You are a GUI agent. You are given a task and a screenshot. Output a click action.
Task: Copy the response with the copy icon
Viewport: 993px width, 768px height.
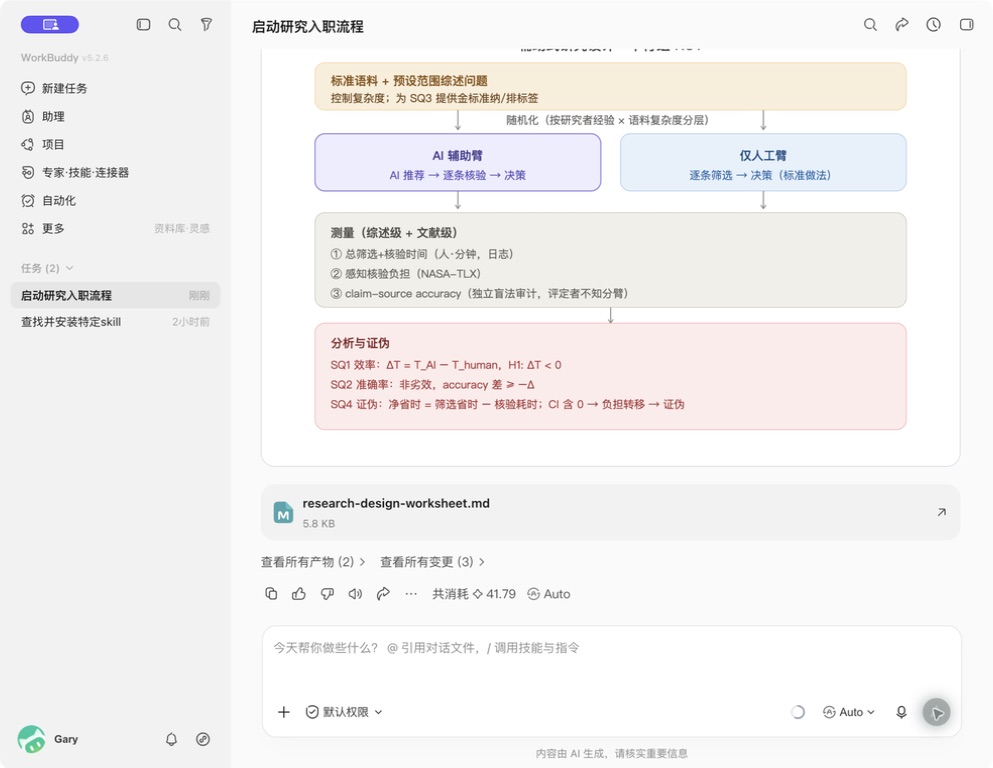click(x=271, y=594)
